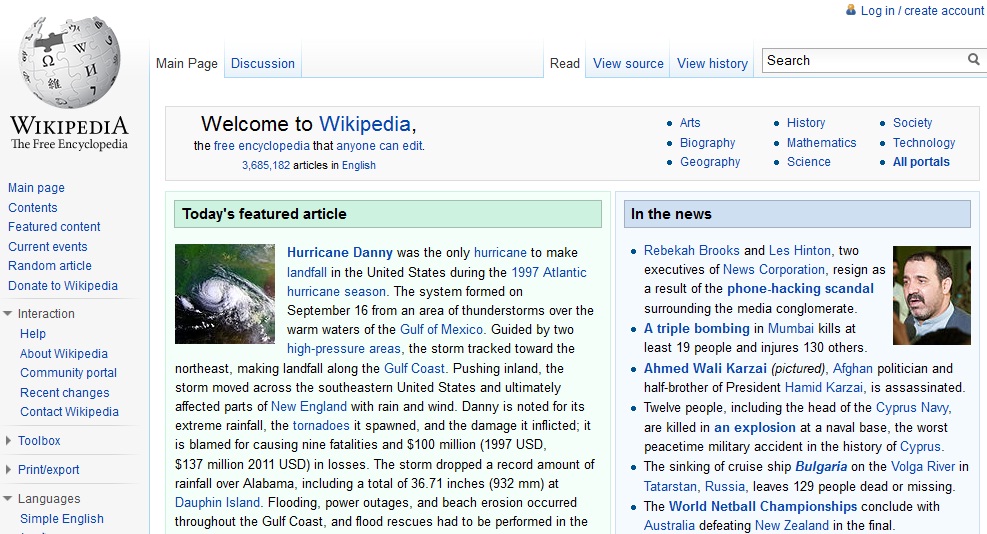Open the Mathematics portal link
Viewport: 987px width, 534px height.
pyautogui.click(x=821, y=143)
